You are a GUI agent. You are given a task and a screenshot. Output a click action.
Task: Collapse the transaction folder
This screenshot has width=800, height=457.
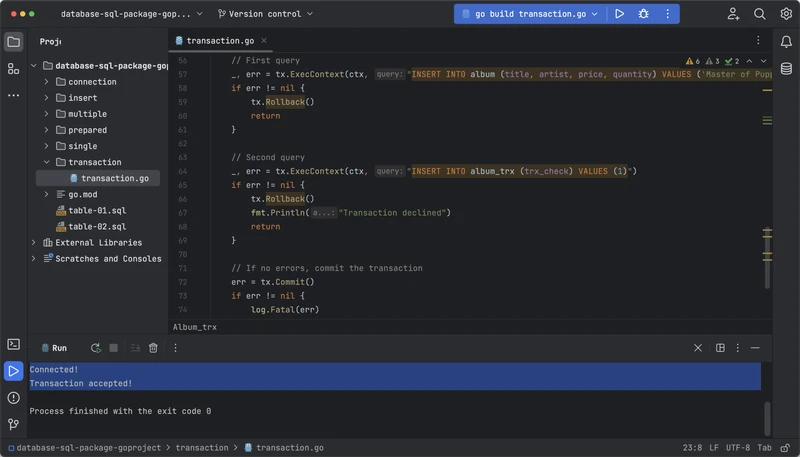pos(46,162)
